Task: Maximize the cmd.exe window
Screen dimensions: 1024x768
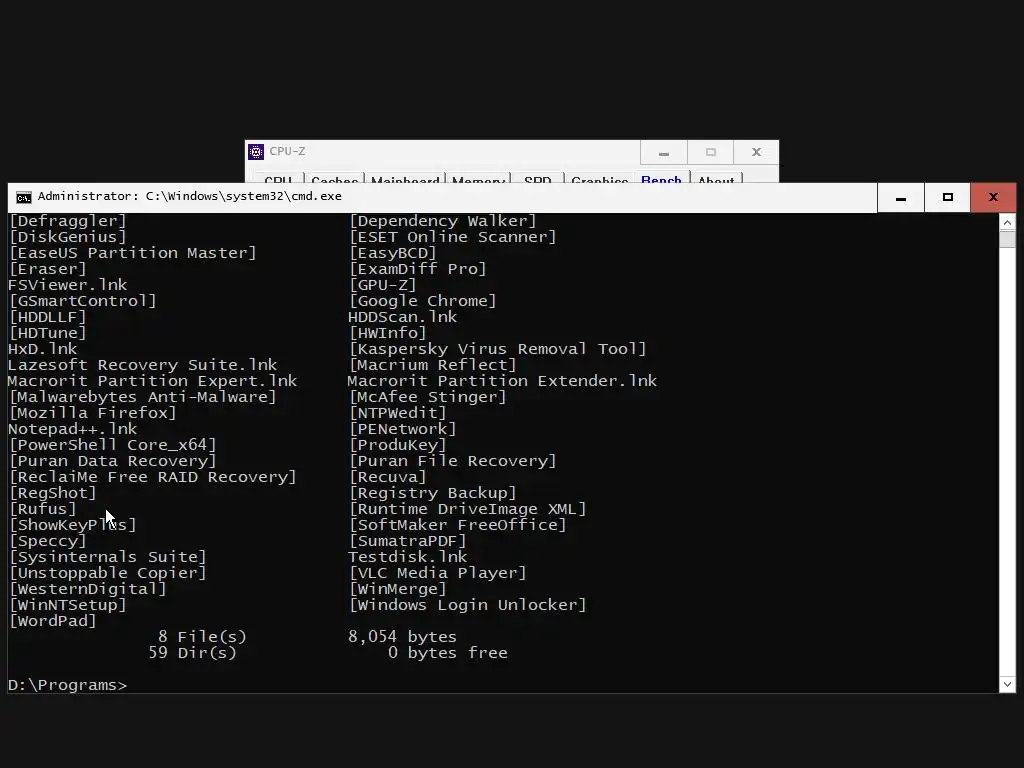Action: [948, 198]
